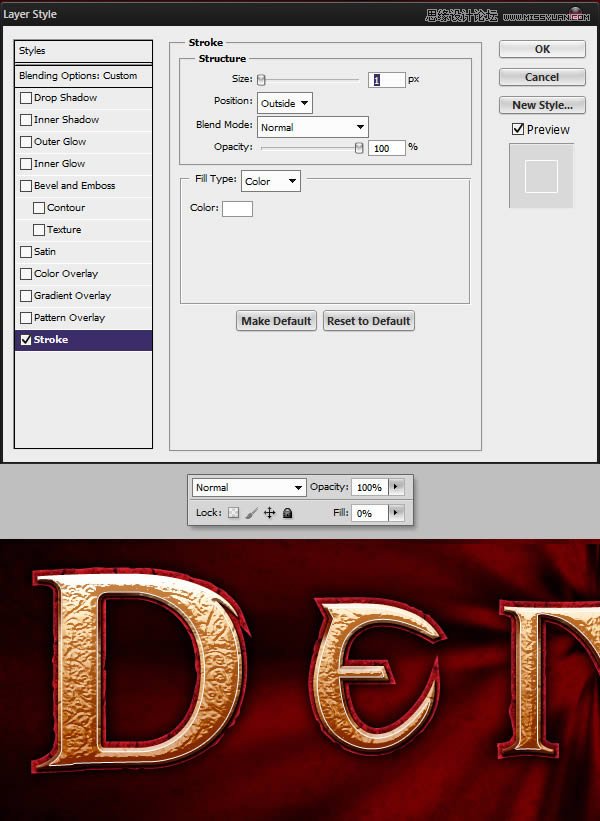Click the layer Opacity 100% field
Screen dimensions: 600x821
tap(370, 487)
